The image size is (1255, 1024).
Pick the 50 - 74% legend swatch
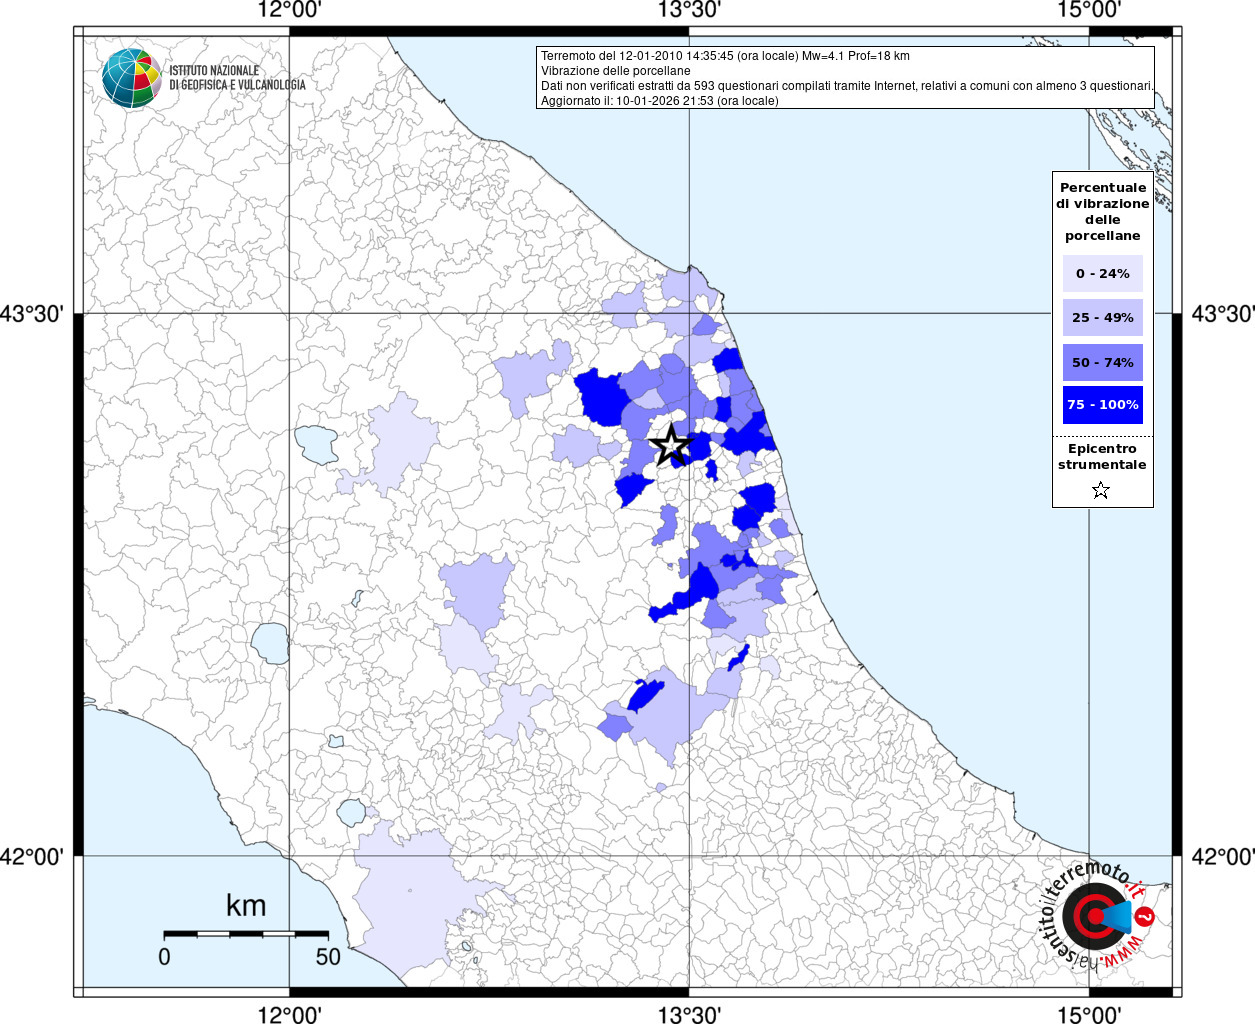click(1102, 362)
